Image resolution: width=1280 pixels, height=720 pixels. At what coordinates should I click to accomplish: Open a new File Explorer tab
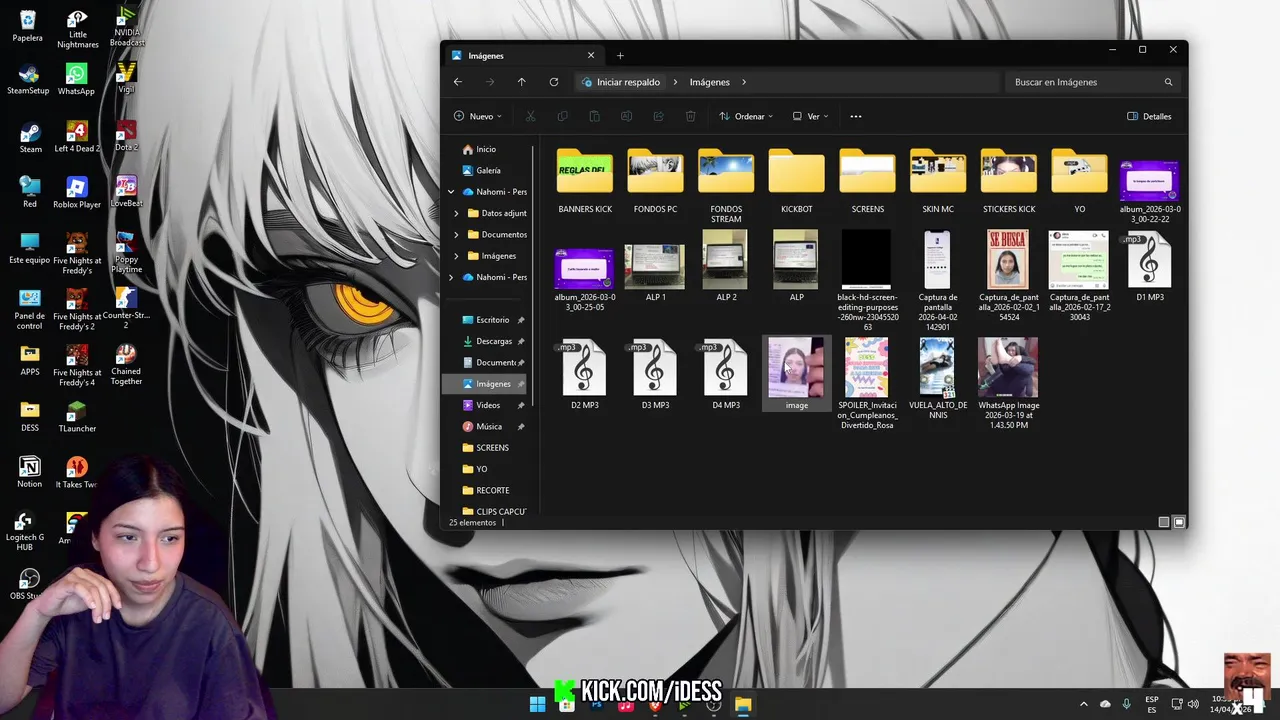tap(620, 56)
